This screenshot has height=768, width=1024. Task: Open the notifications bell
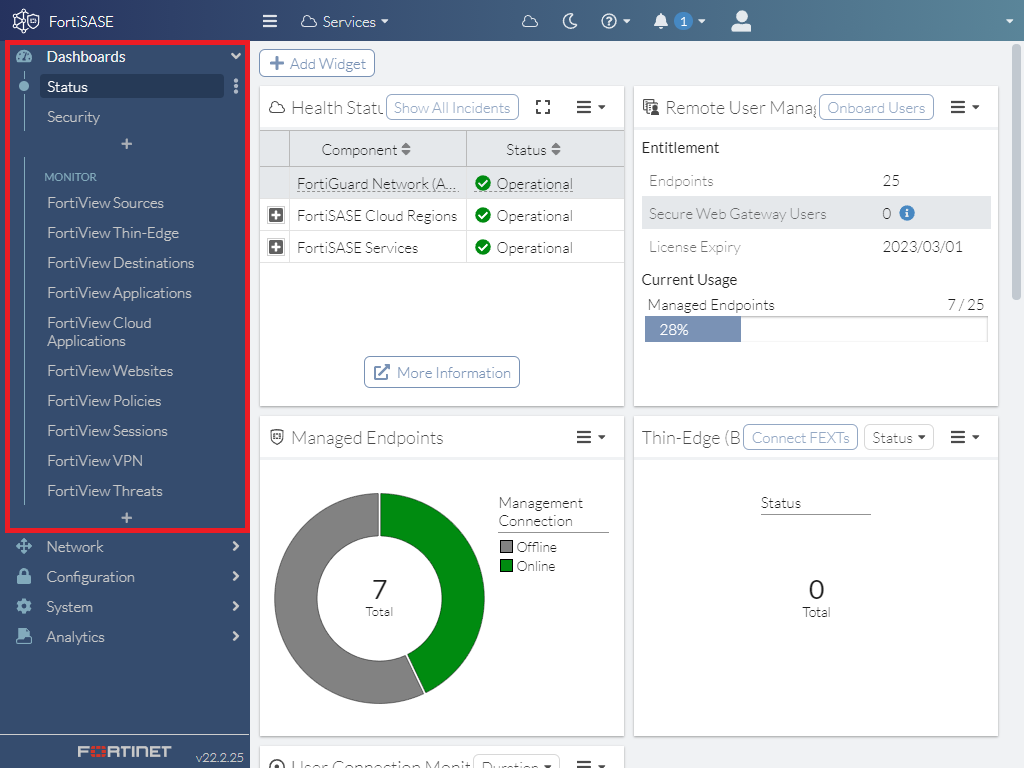coord(661,21)
